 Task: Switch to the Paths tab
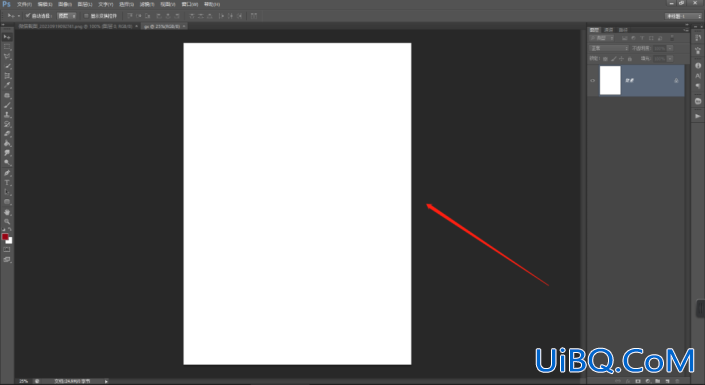click(623, 30)
